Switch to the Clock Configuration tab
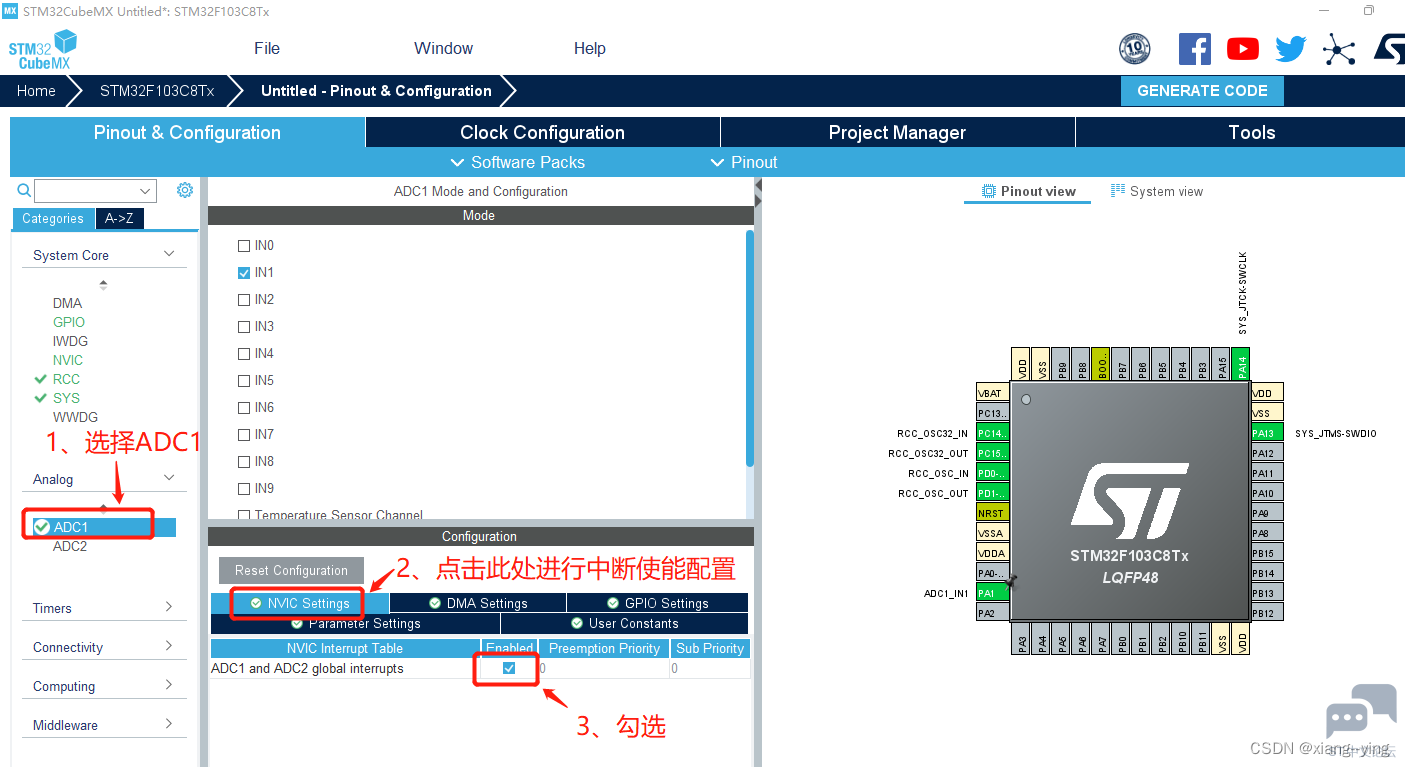The width and height of the screenshot is (1405, 767). pos(542,133)
